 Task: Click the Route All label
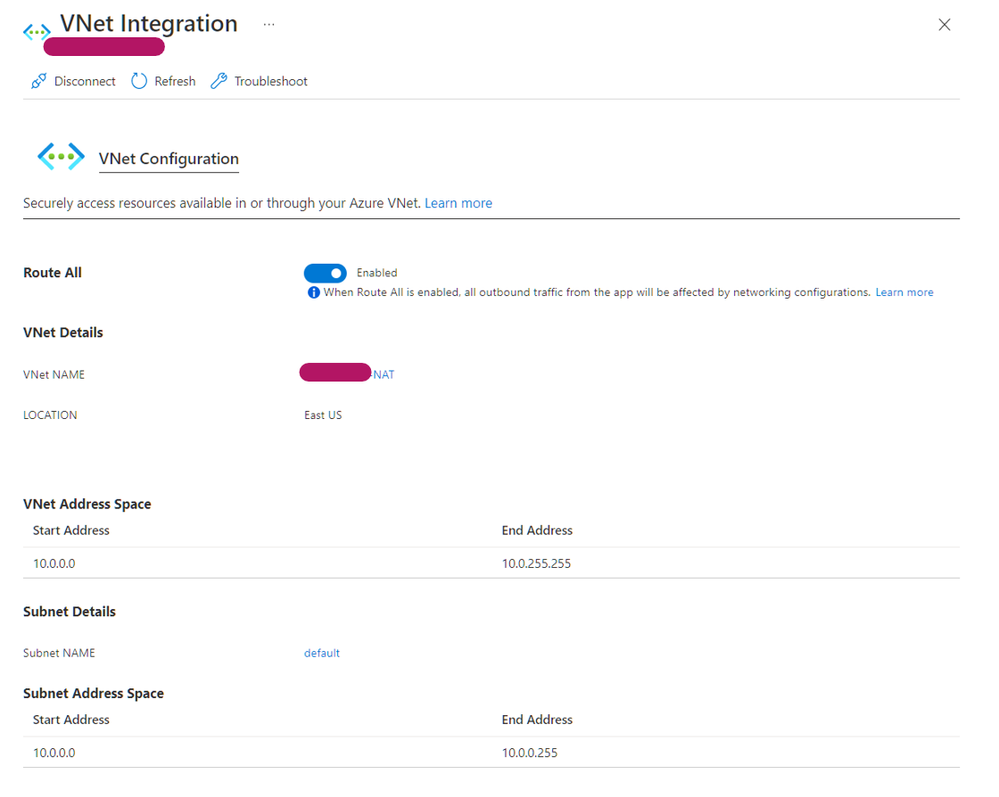[52, 273]
